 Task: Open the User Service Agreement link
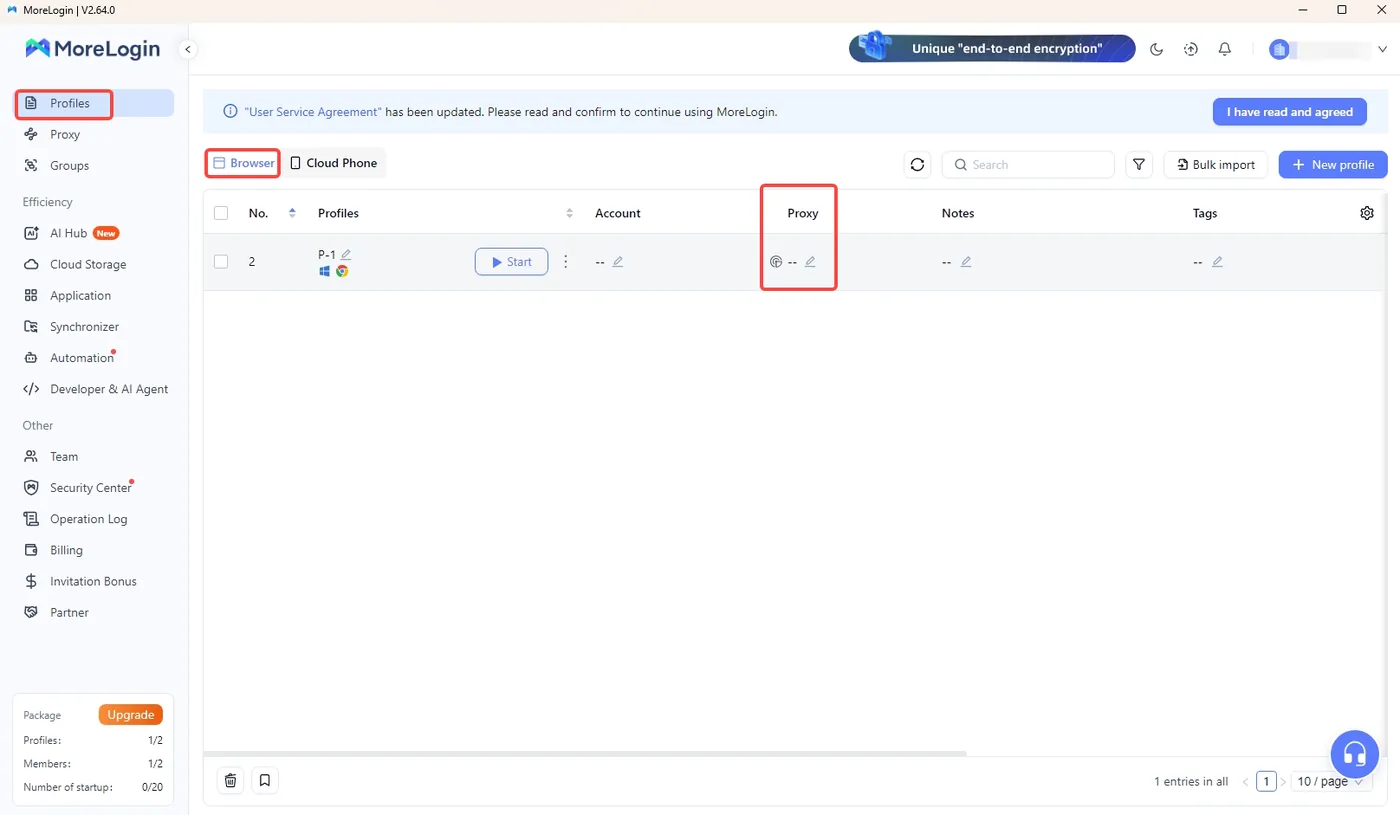tap(313, 112)
